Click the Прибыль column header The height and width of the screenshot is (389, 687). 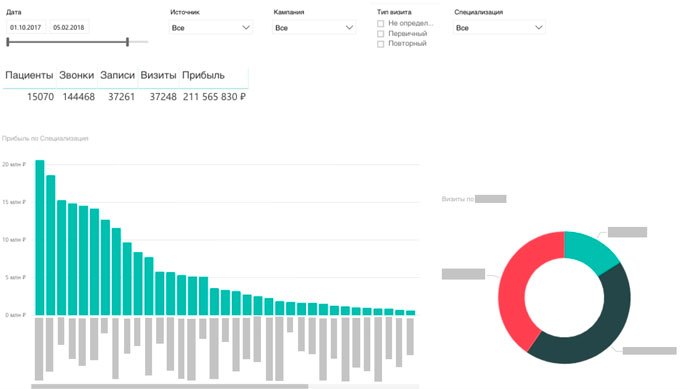pyautogui.click(x=203, y=75)
